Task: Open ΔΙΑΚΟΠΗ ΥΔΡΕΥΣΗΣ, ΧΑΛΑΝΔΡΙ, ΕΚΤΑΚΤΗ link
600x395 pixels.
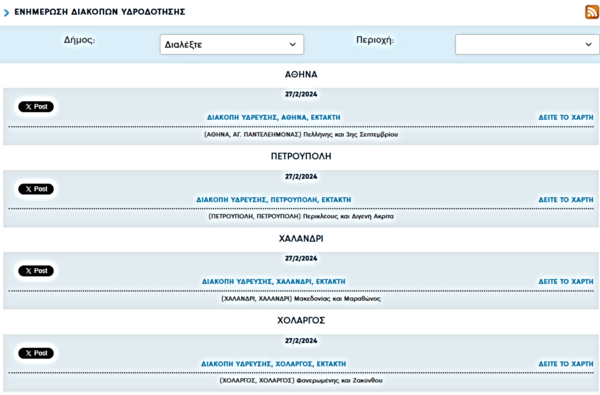Action: pos(274,282)
